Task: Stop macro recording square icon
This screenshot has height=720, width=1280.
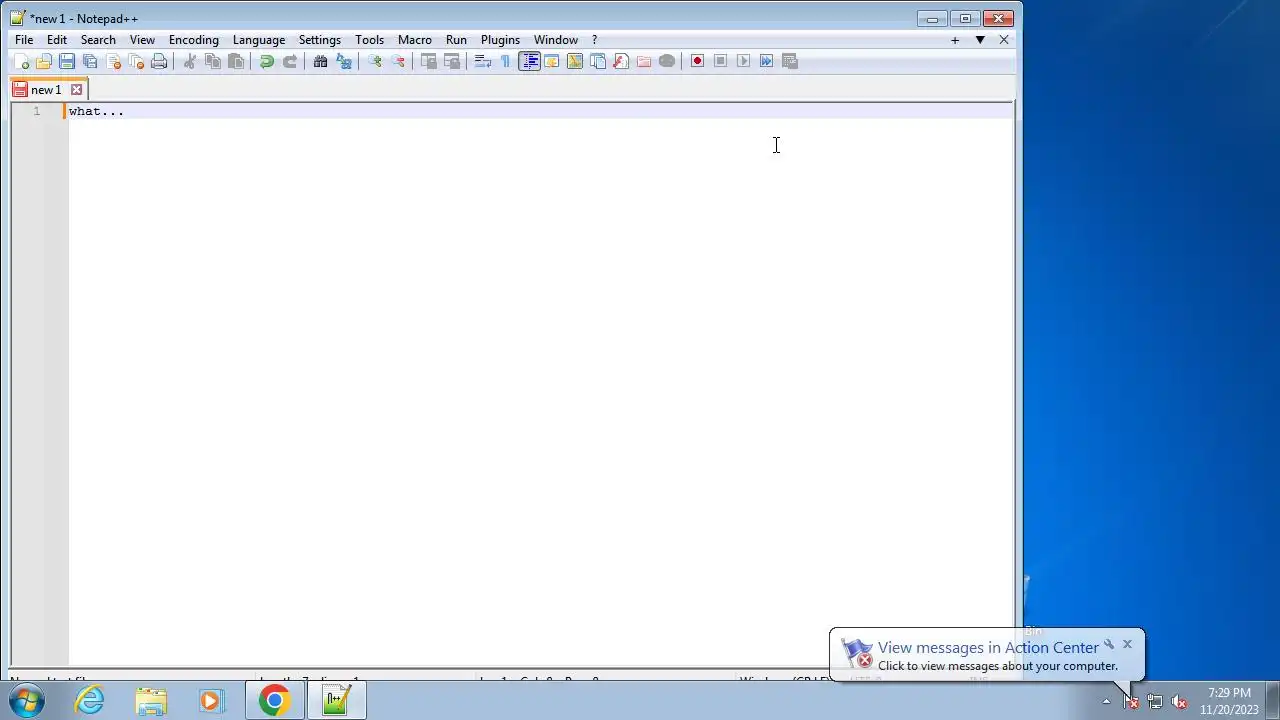Action: point(721,61)
